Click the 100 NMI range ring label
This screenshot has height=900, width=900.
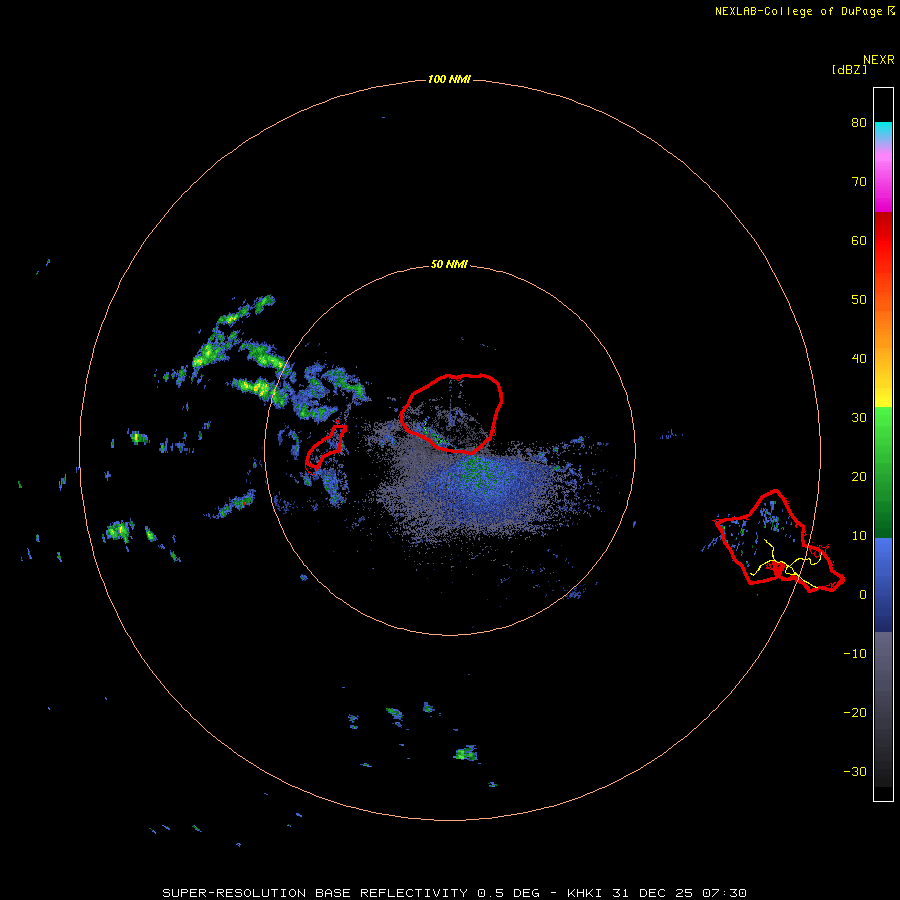click(449, 79)
